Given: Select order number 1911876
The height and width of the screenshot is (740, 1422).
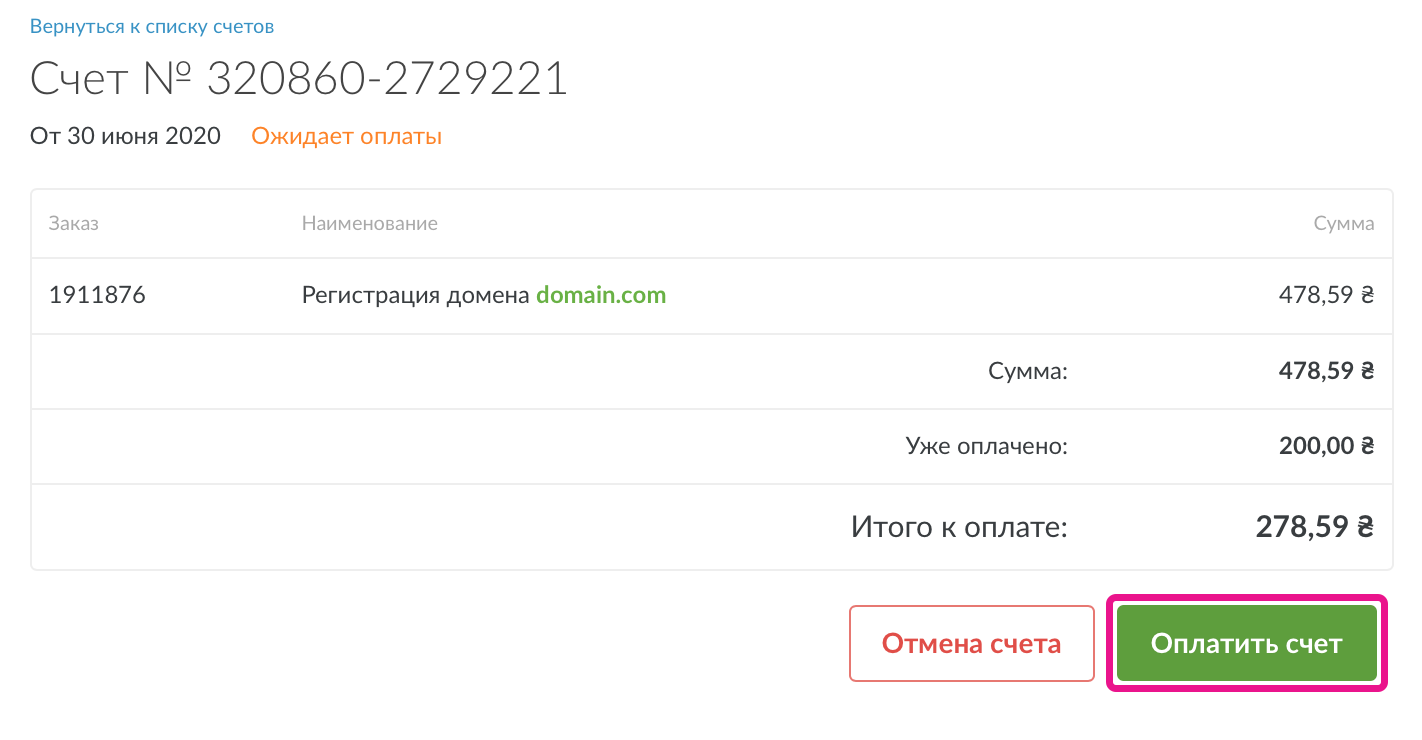Looking at the screenshot, I should click(x=97, y=295).
